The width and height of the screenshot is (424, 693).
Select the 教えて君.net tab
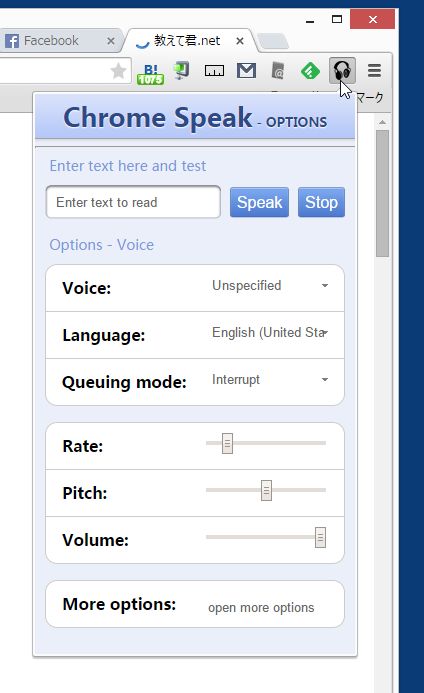point(190,41)
